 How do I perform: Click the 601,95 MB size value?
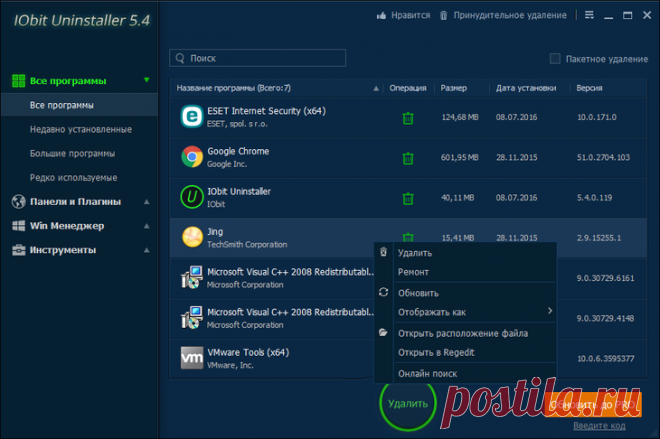[x=459, y=157]
